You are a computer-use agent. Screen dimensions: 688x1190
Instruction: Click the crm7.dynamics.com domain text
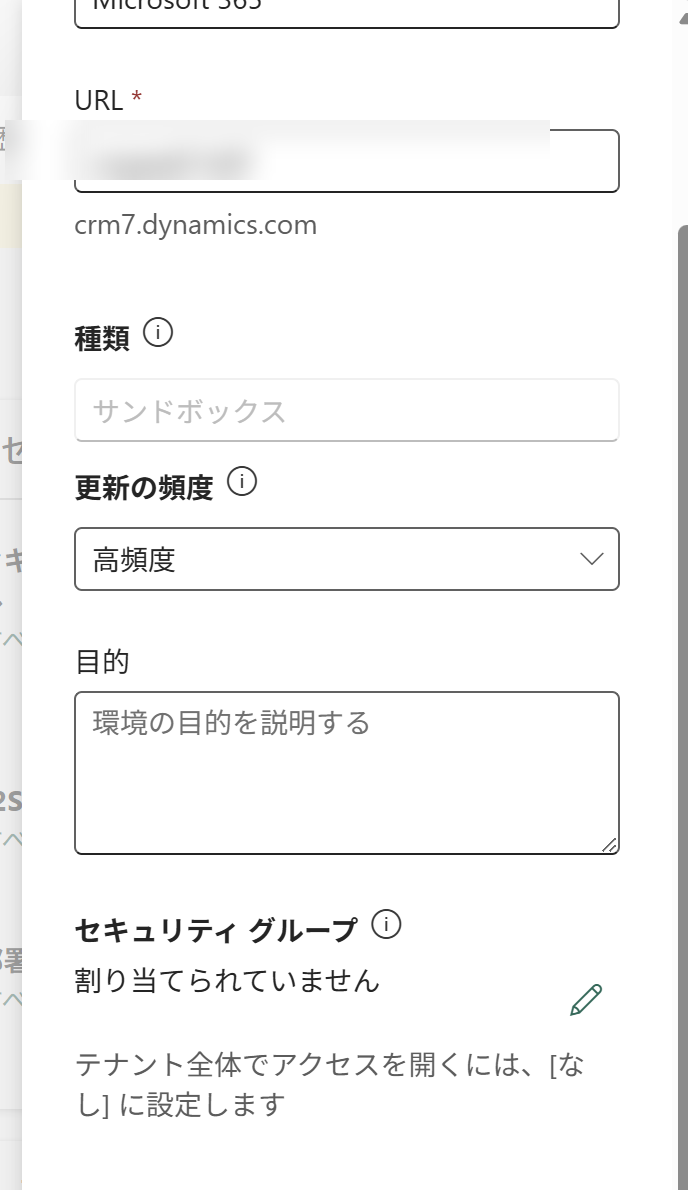click(196, 225)
